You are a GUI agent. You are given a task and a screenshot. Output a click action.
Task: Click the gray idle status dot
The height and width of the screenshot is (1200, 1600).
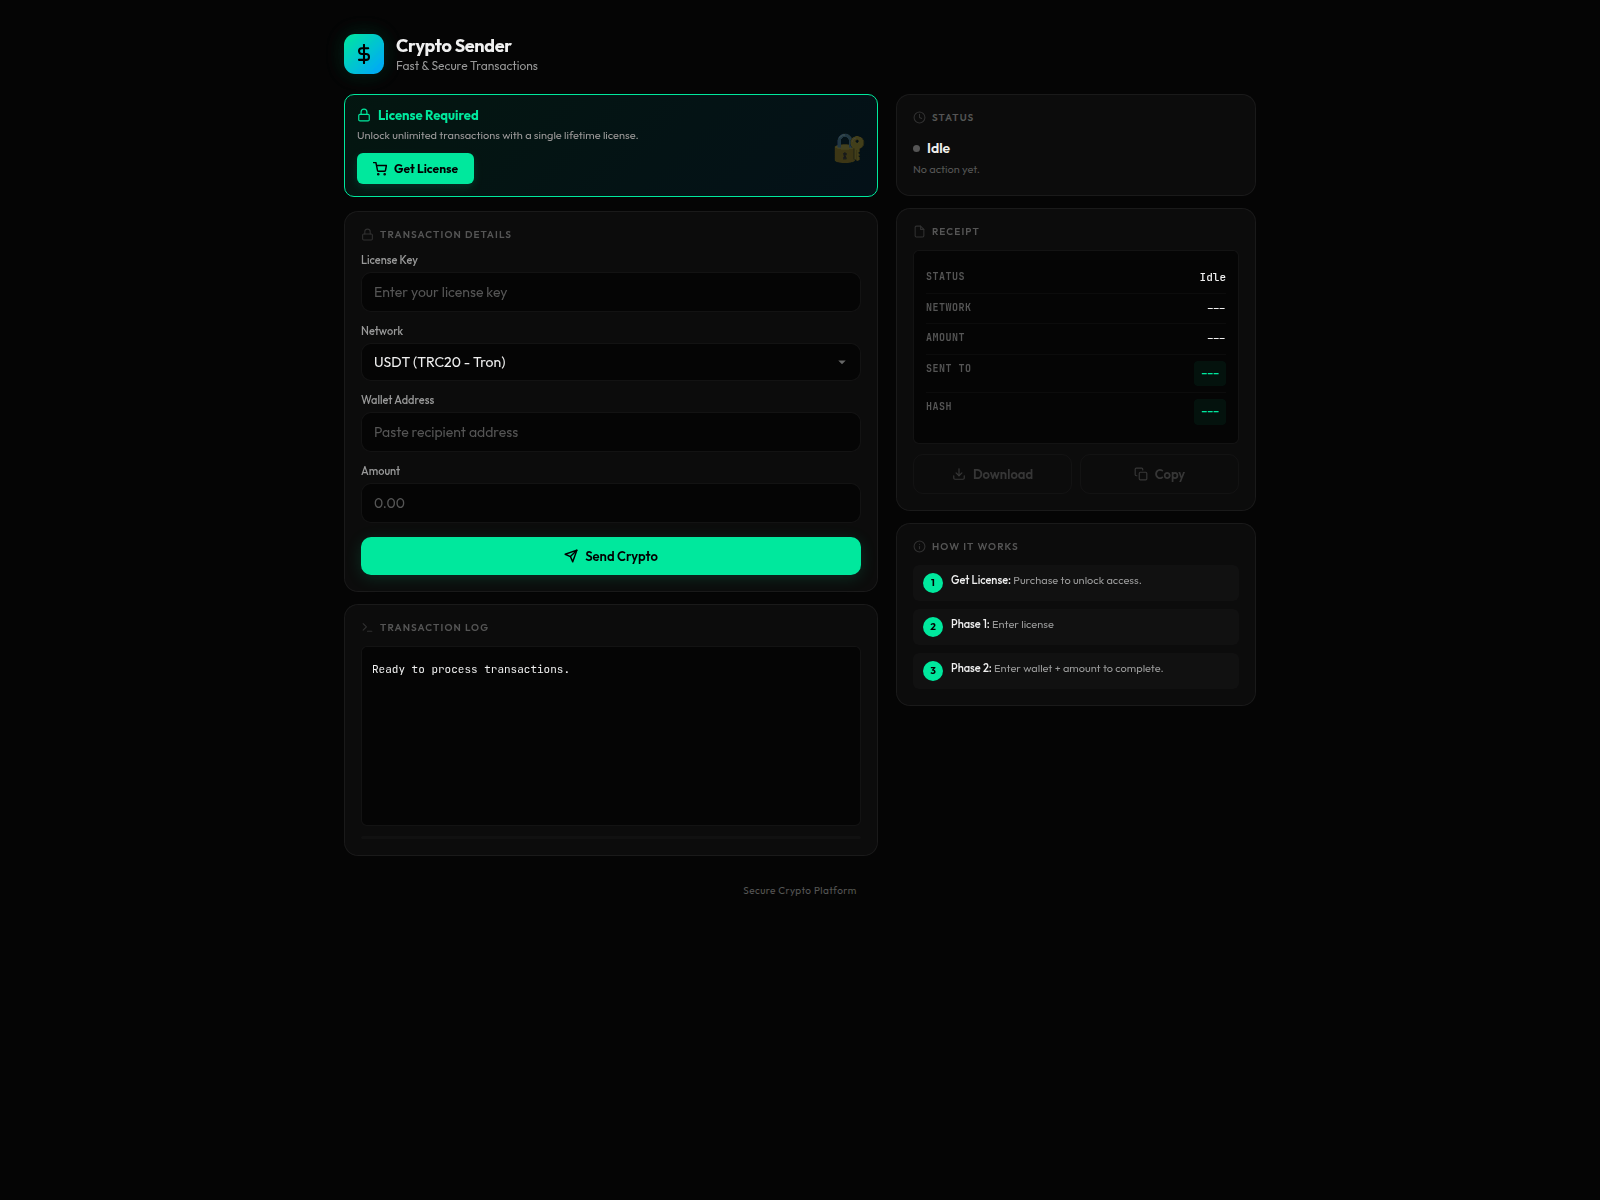pyautogui.click(x=916, y=149)
